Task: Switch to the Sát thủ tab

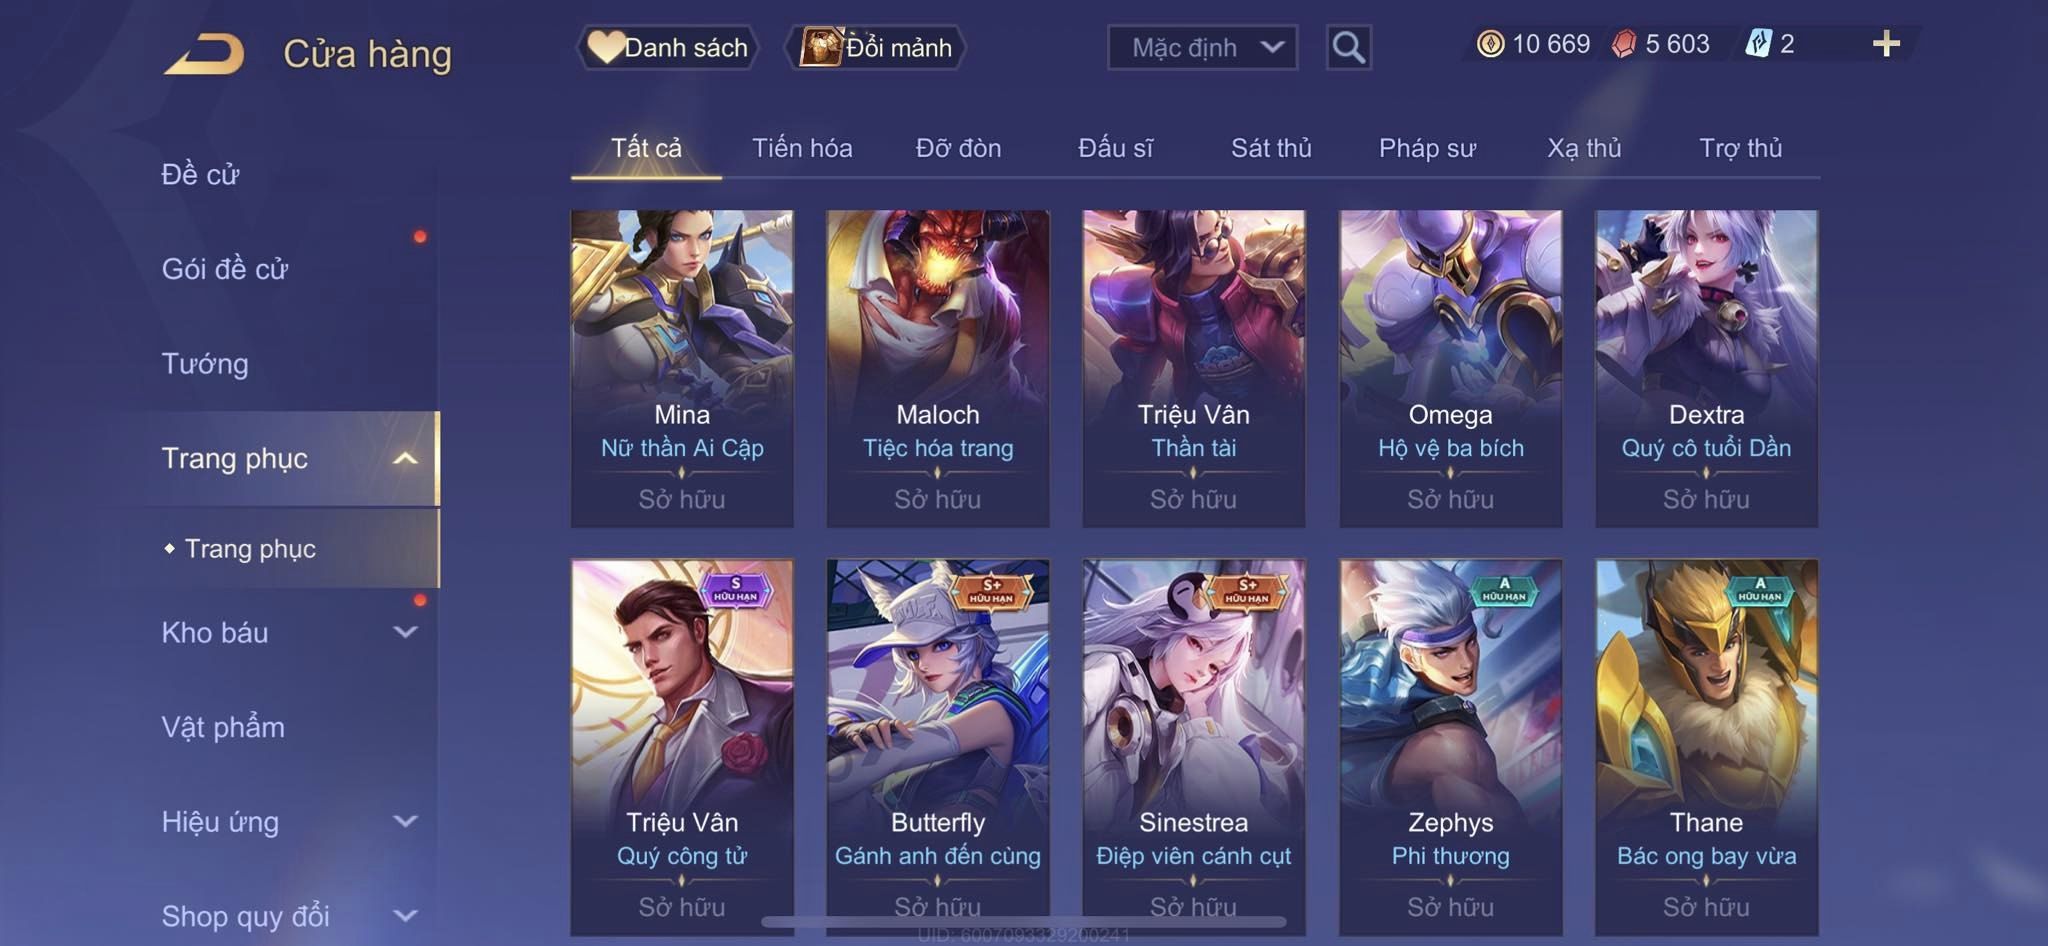Action: click(1271, 148)
